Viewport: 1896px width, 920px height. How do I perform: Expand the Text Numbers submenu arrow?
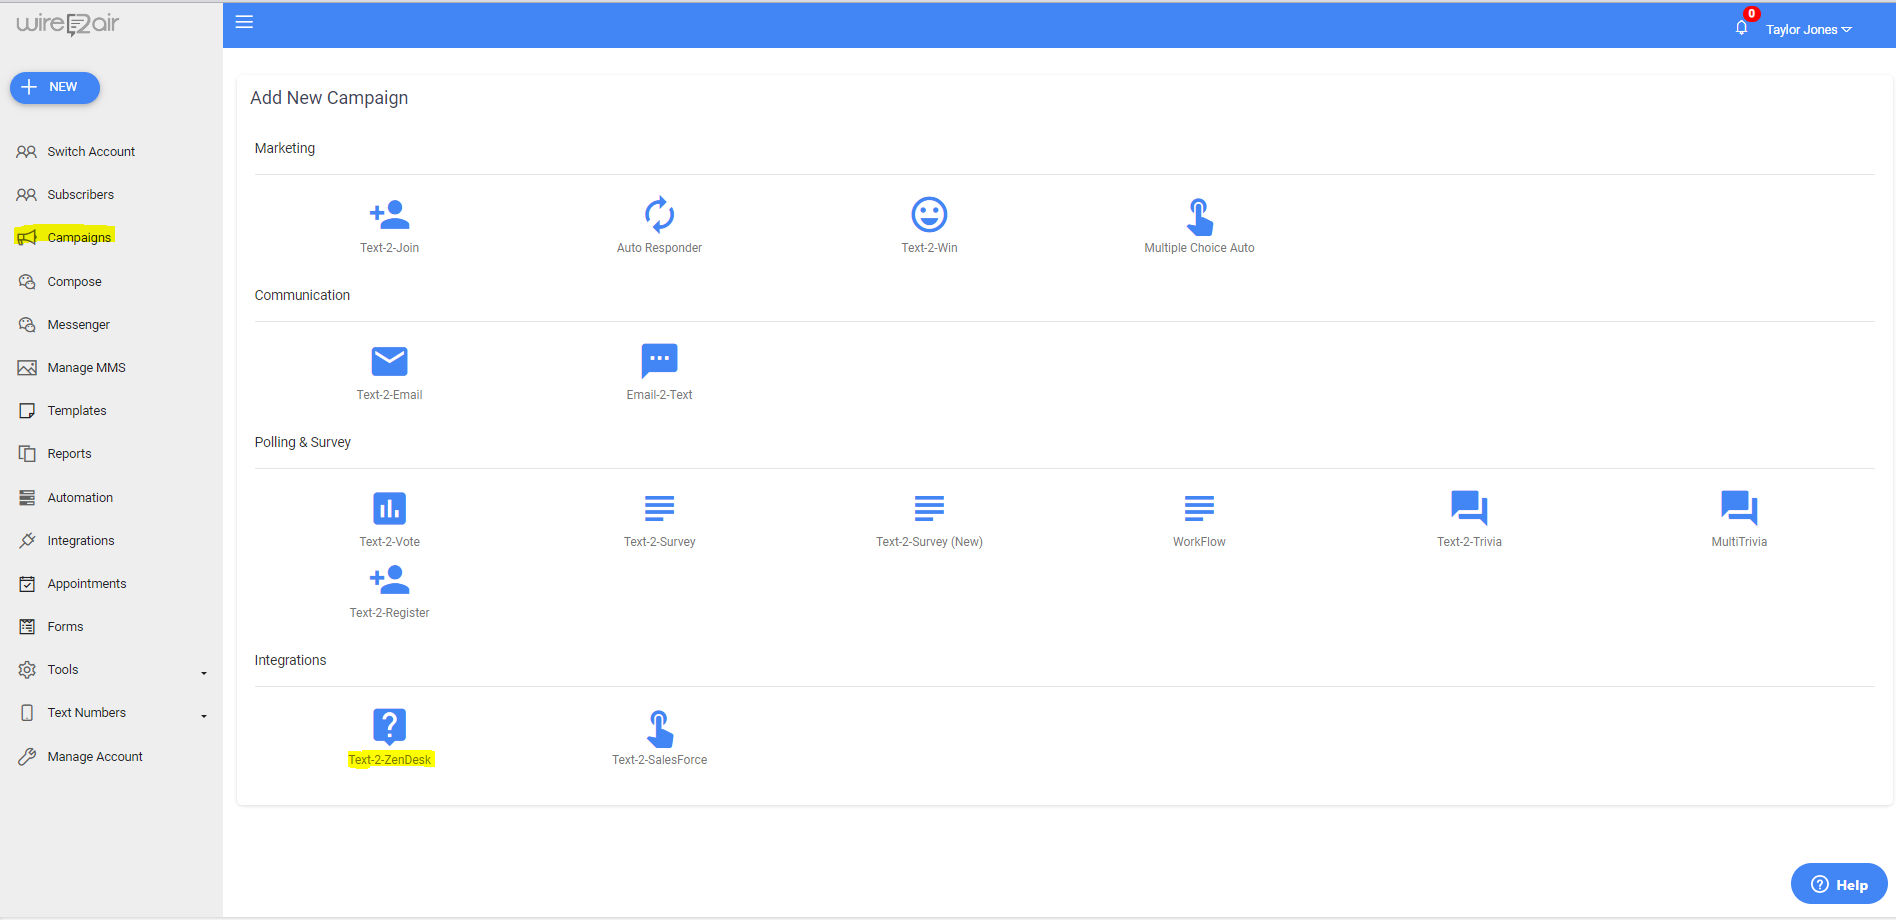[x=204, y=716]
